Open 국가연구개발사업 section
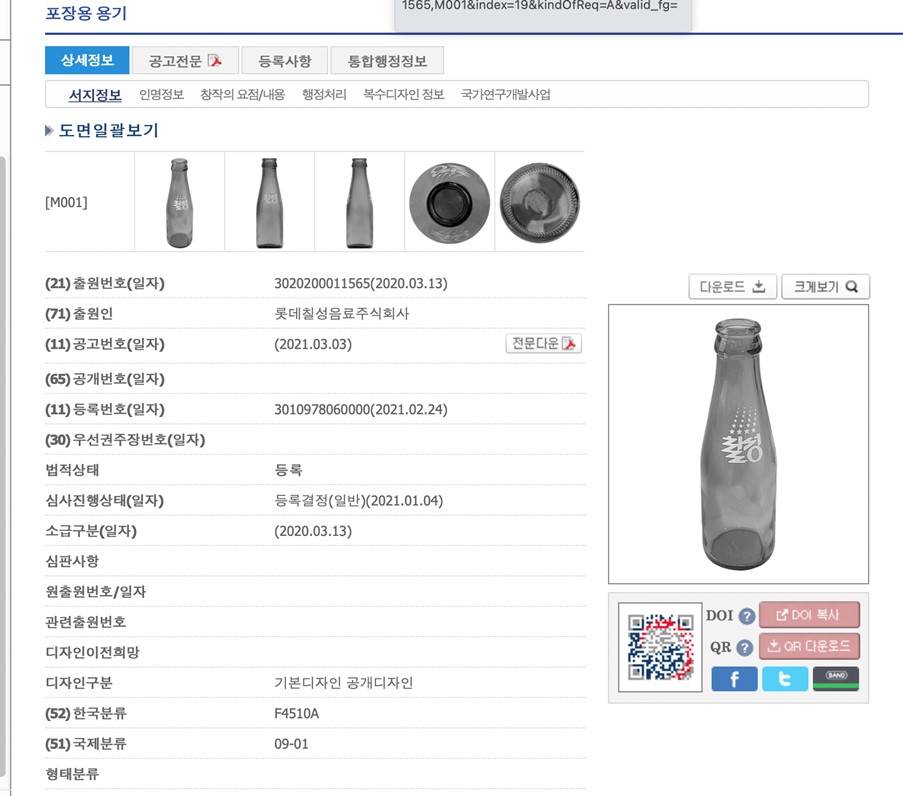Viewport: 903px width, 796px height. [x=506, y=94]
